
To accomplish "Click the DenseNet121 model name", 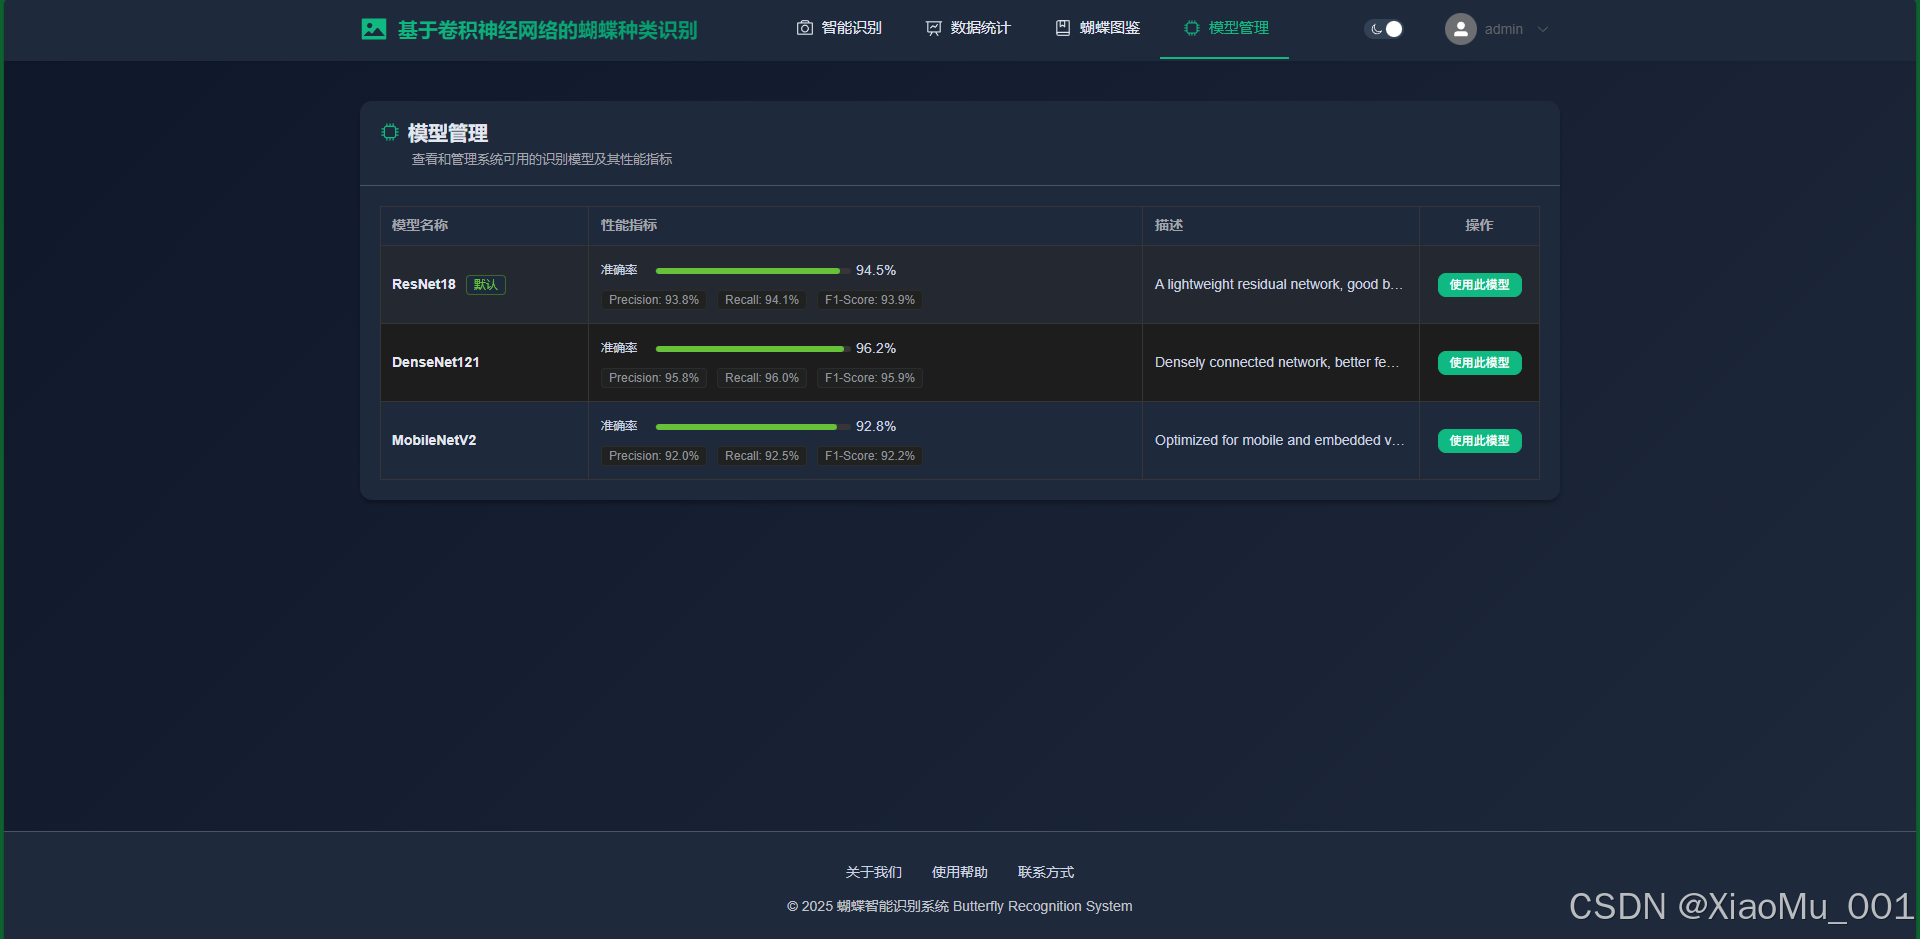I will pos(436,362).
